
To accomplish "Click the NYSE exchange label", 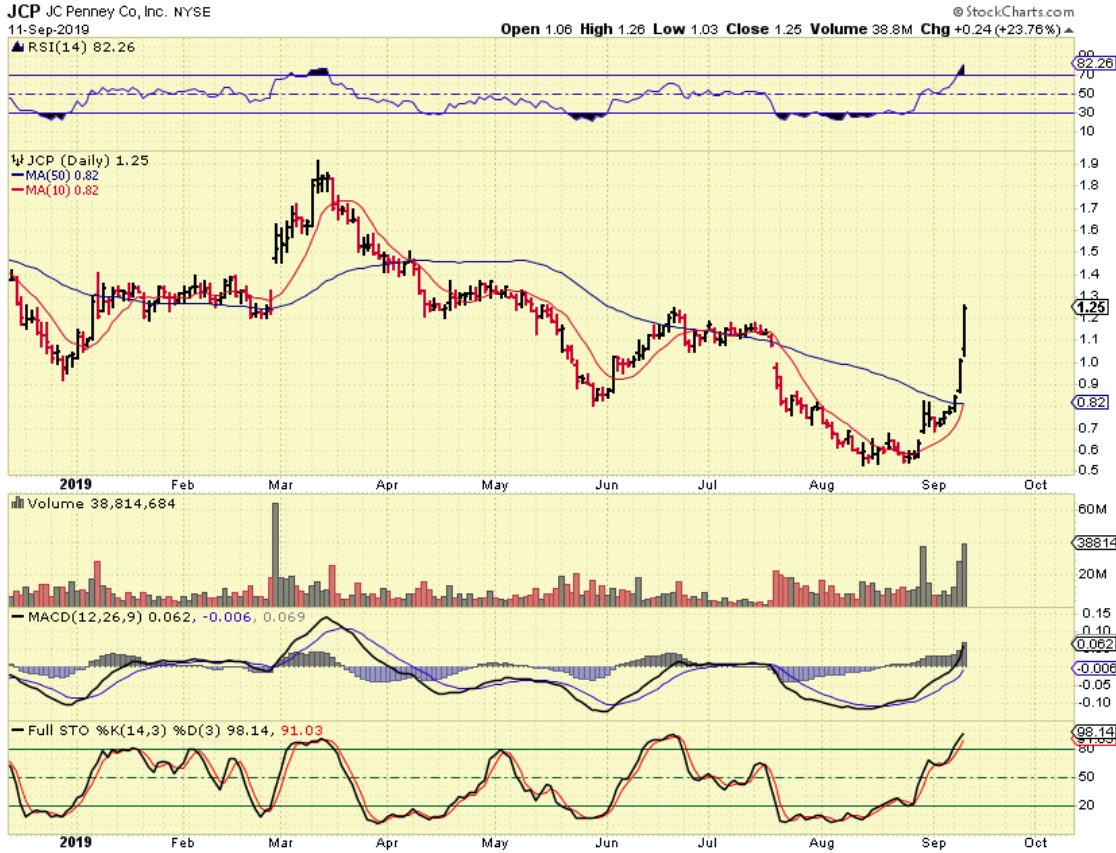I will tap(192, 12).
